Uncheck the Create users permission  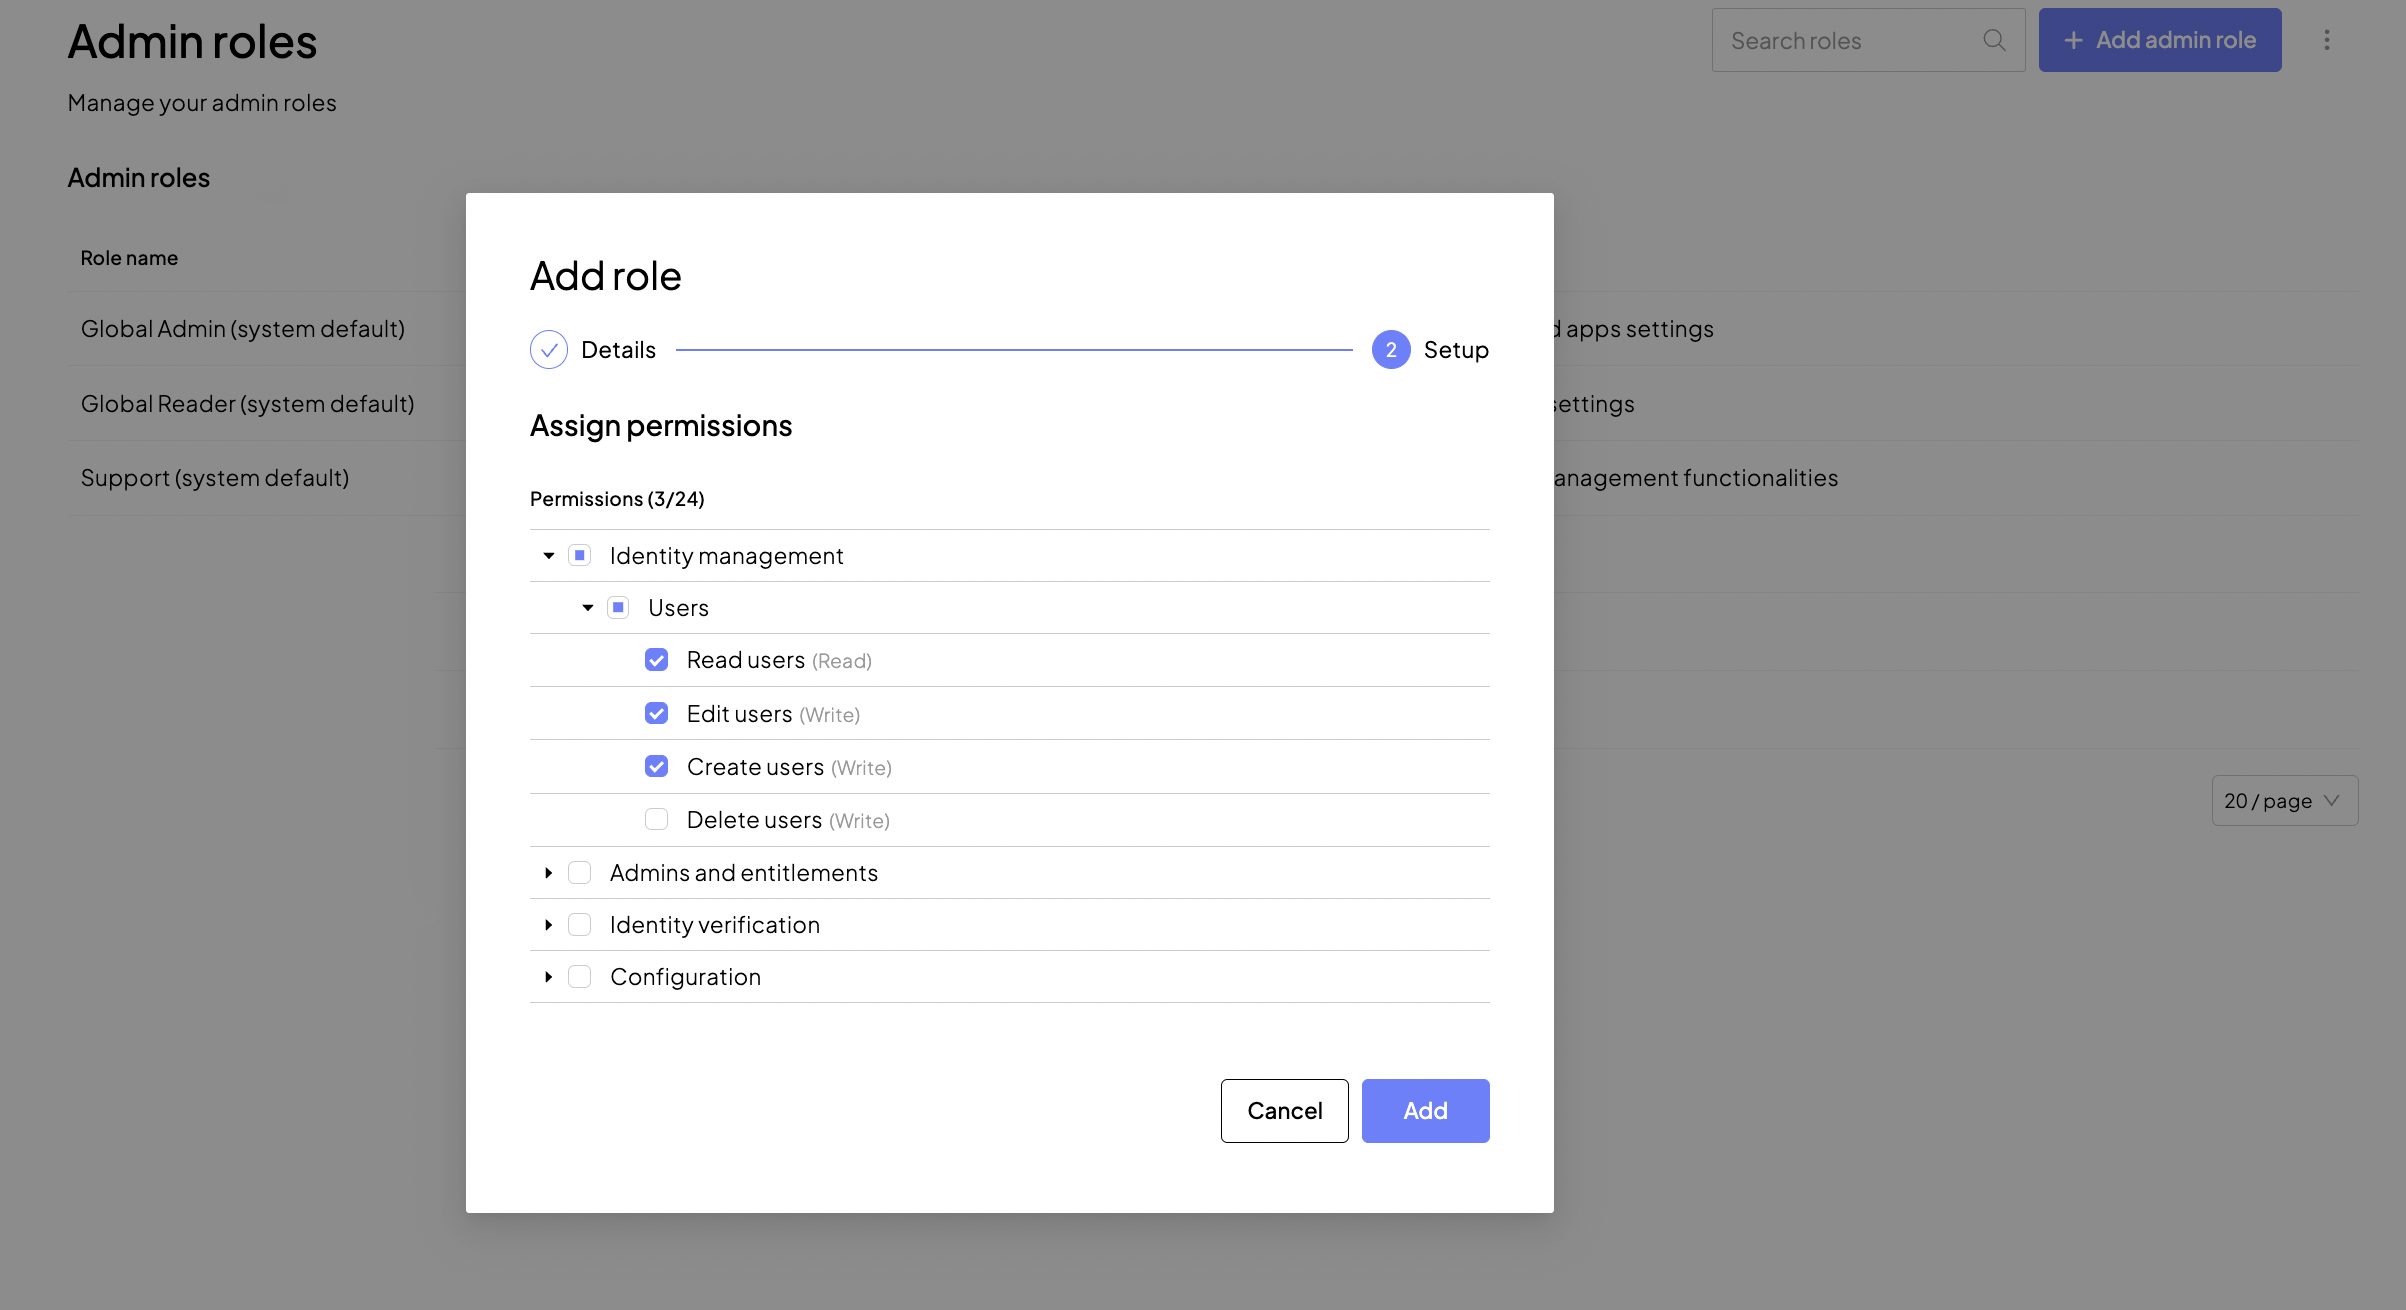click(656, 767)
